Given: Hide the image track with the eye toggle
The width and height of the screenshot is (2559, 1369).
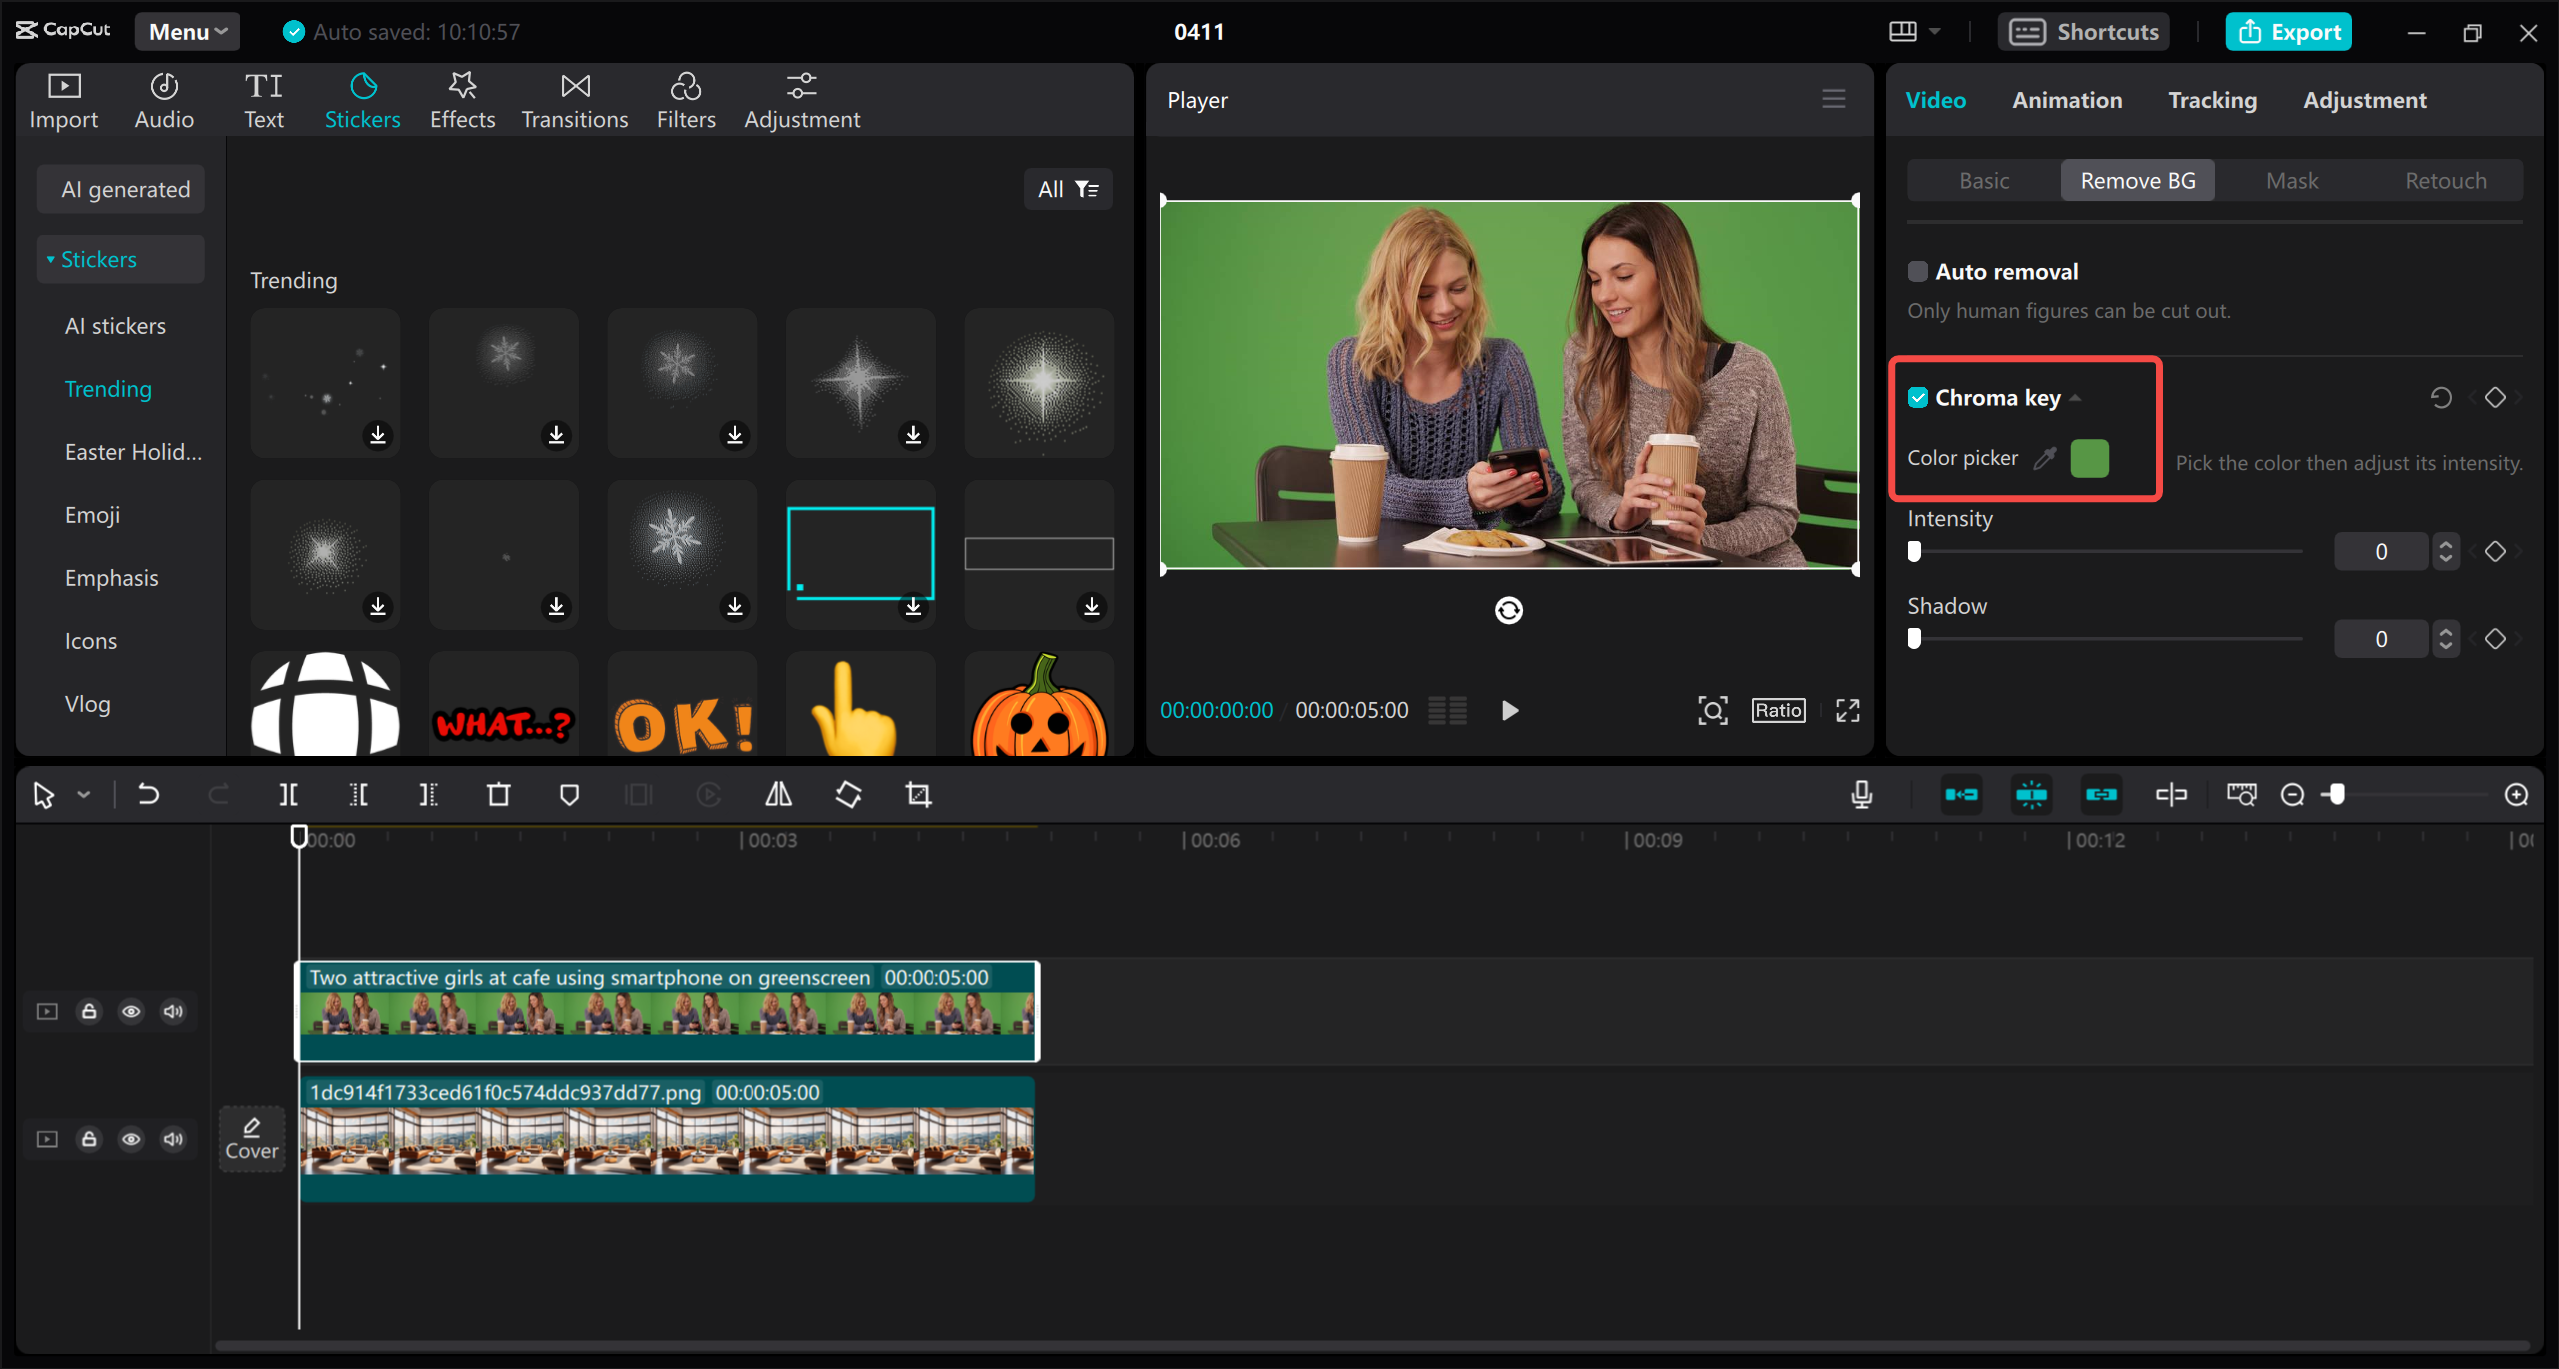Looking at the screenshot, I should click(x=131, y=1139).
